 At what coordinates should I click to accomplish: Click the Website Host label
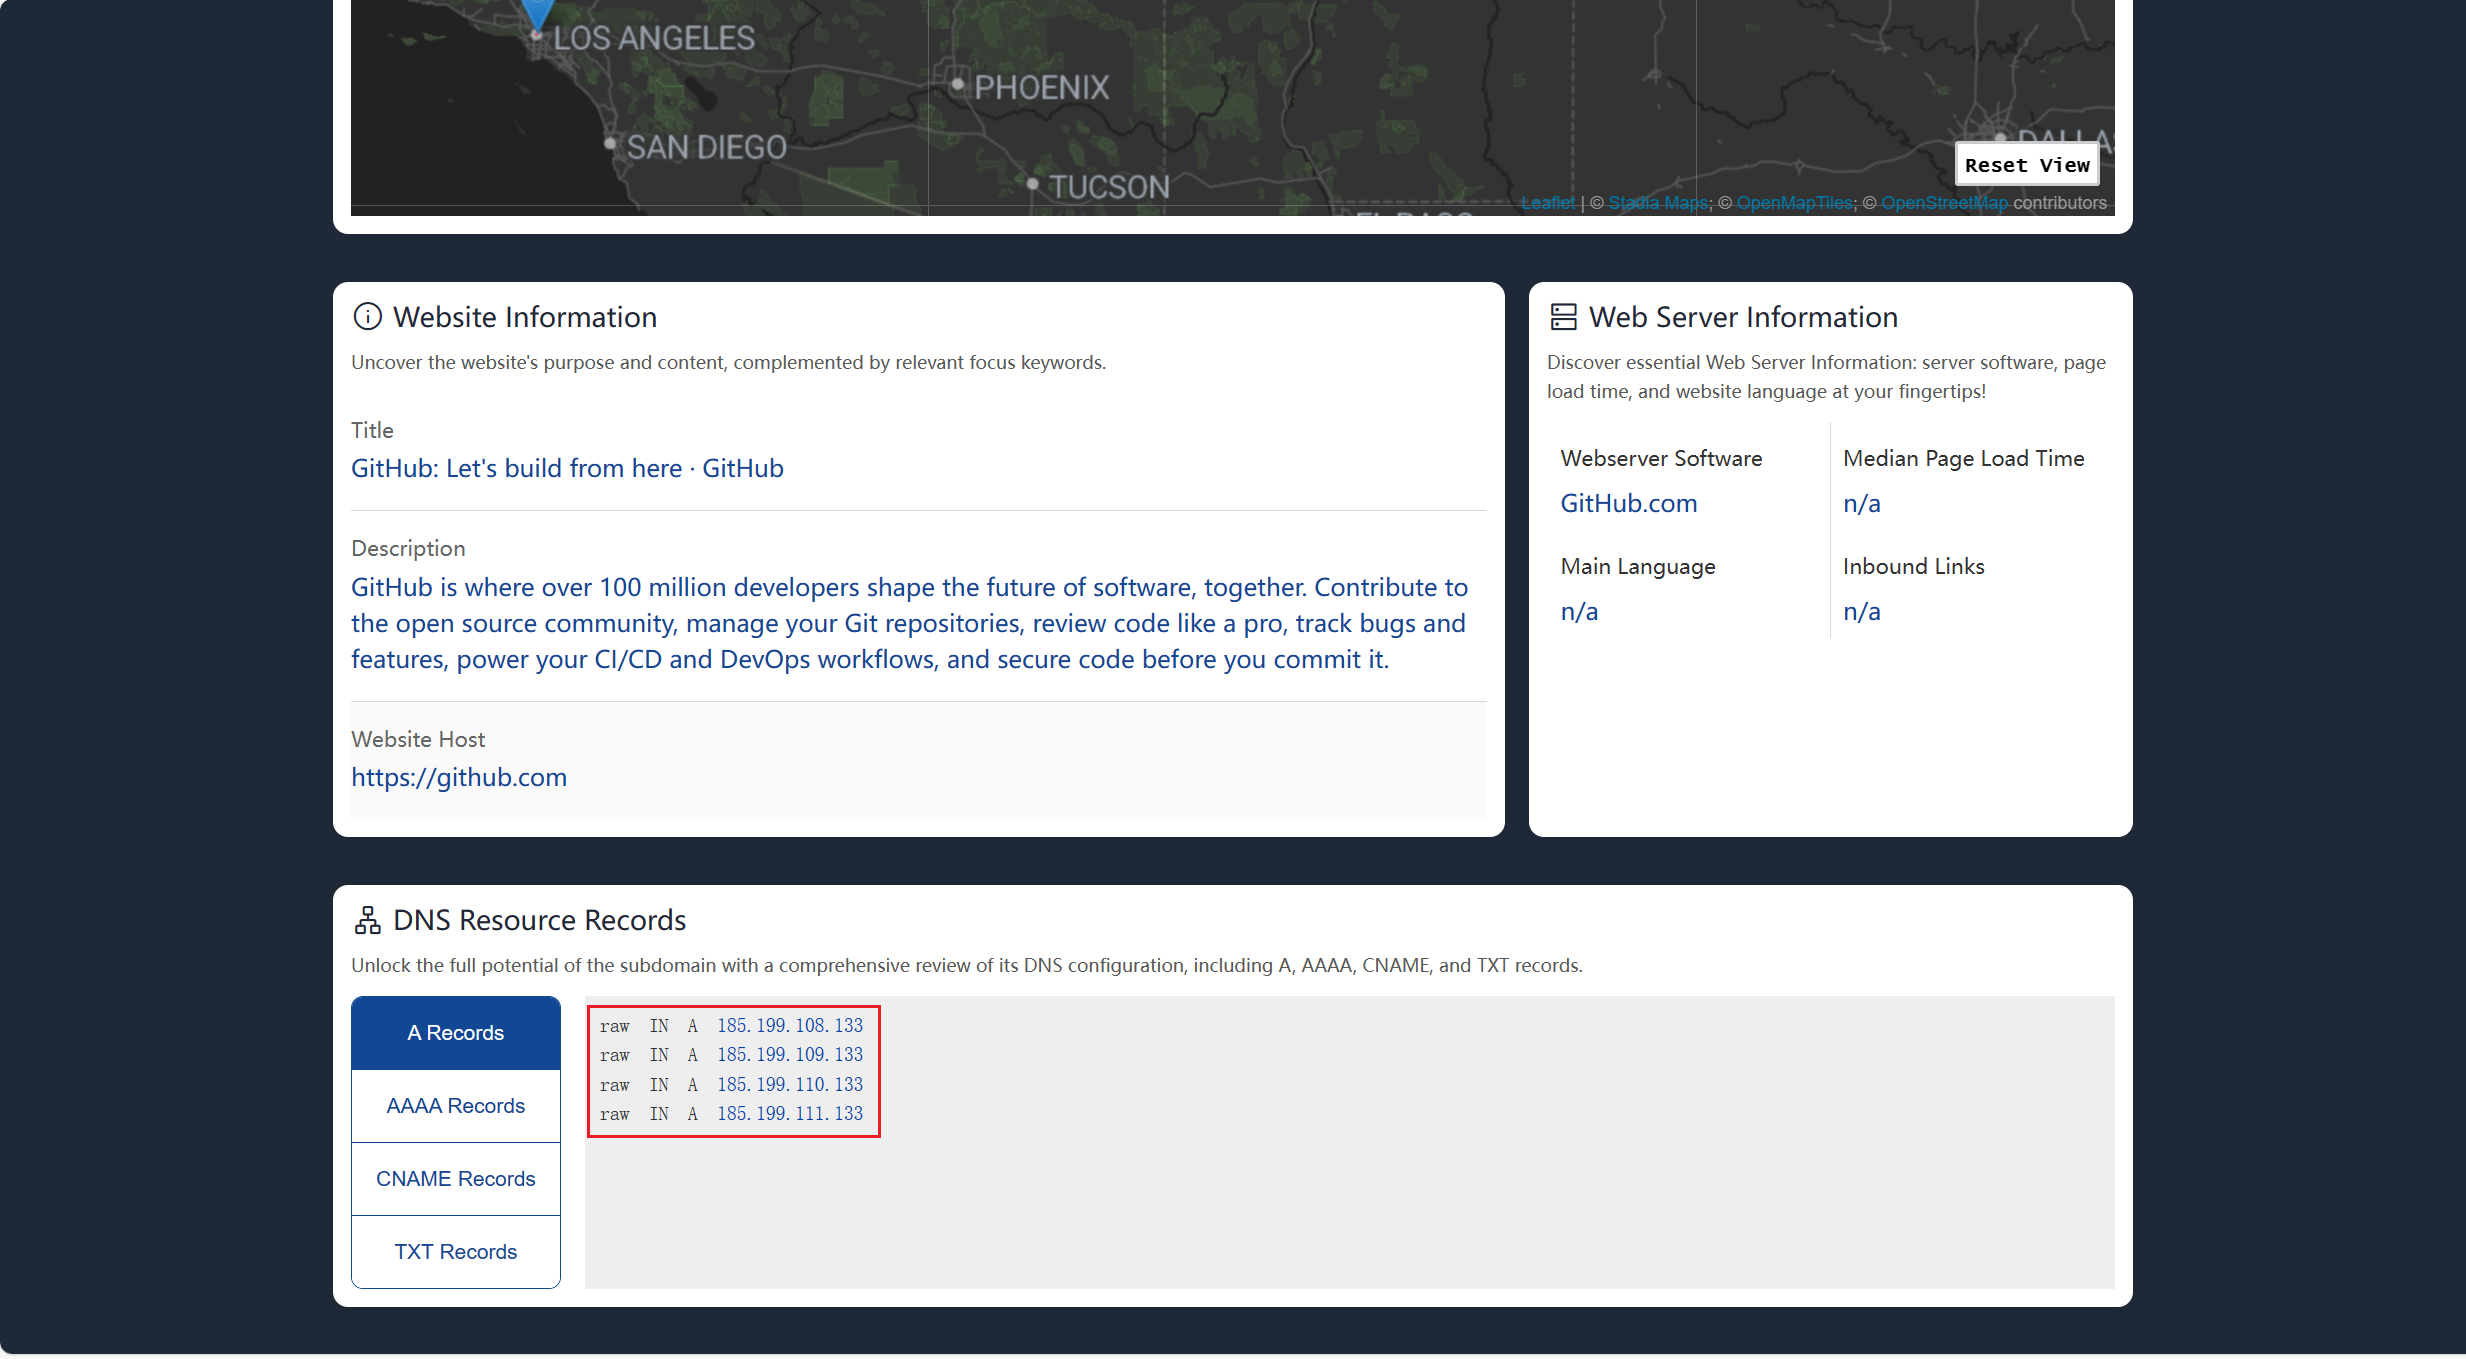(x=418, y=739)
